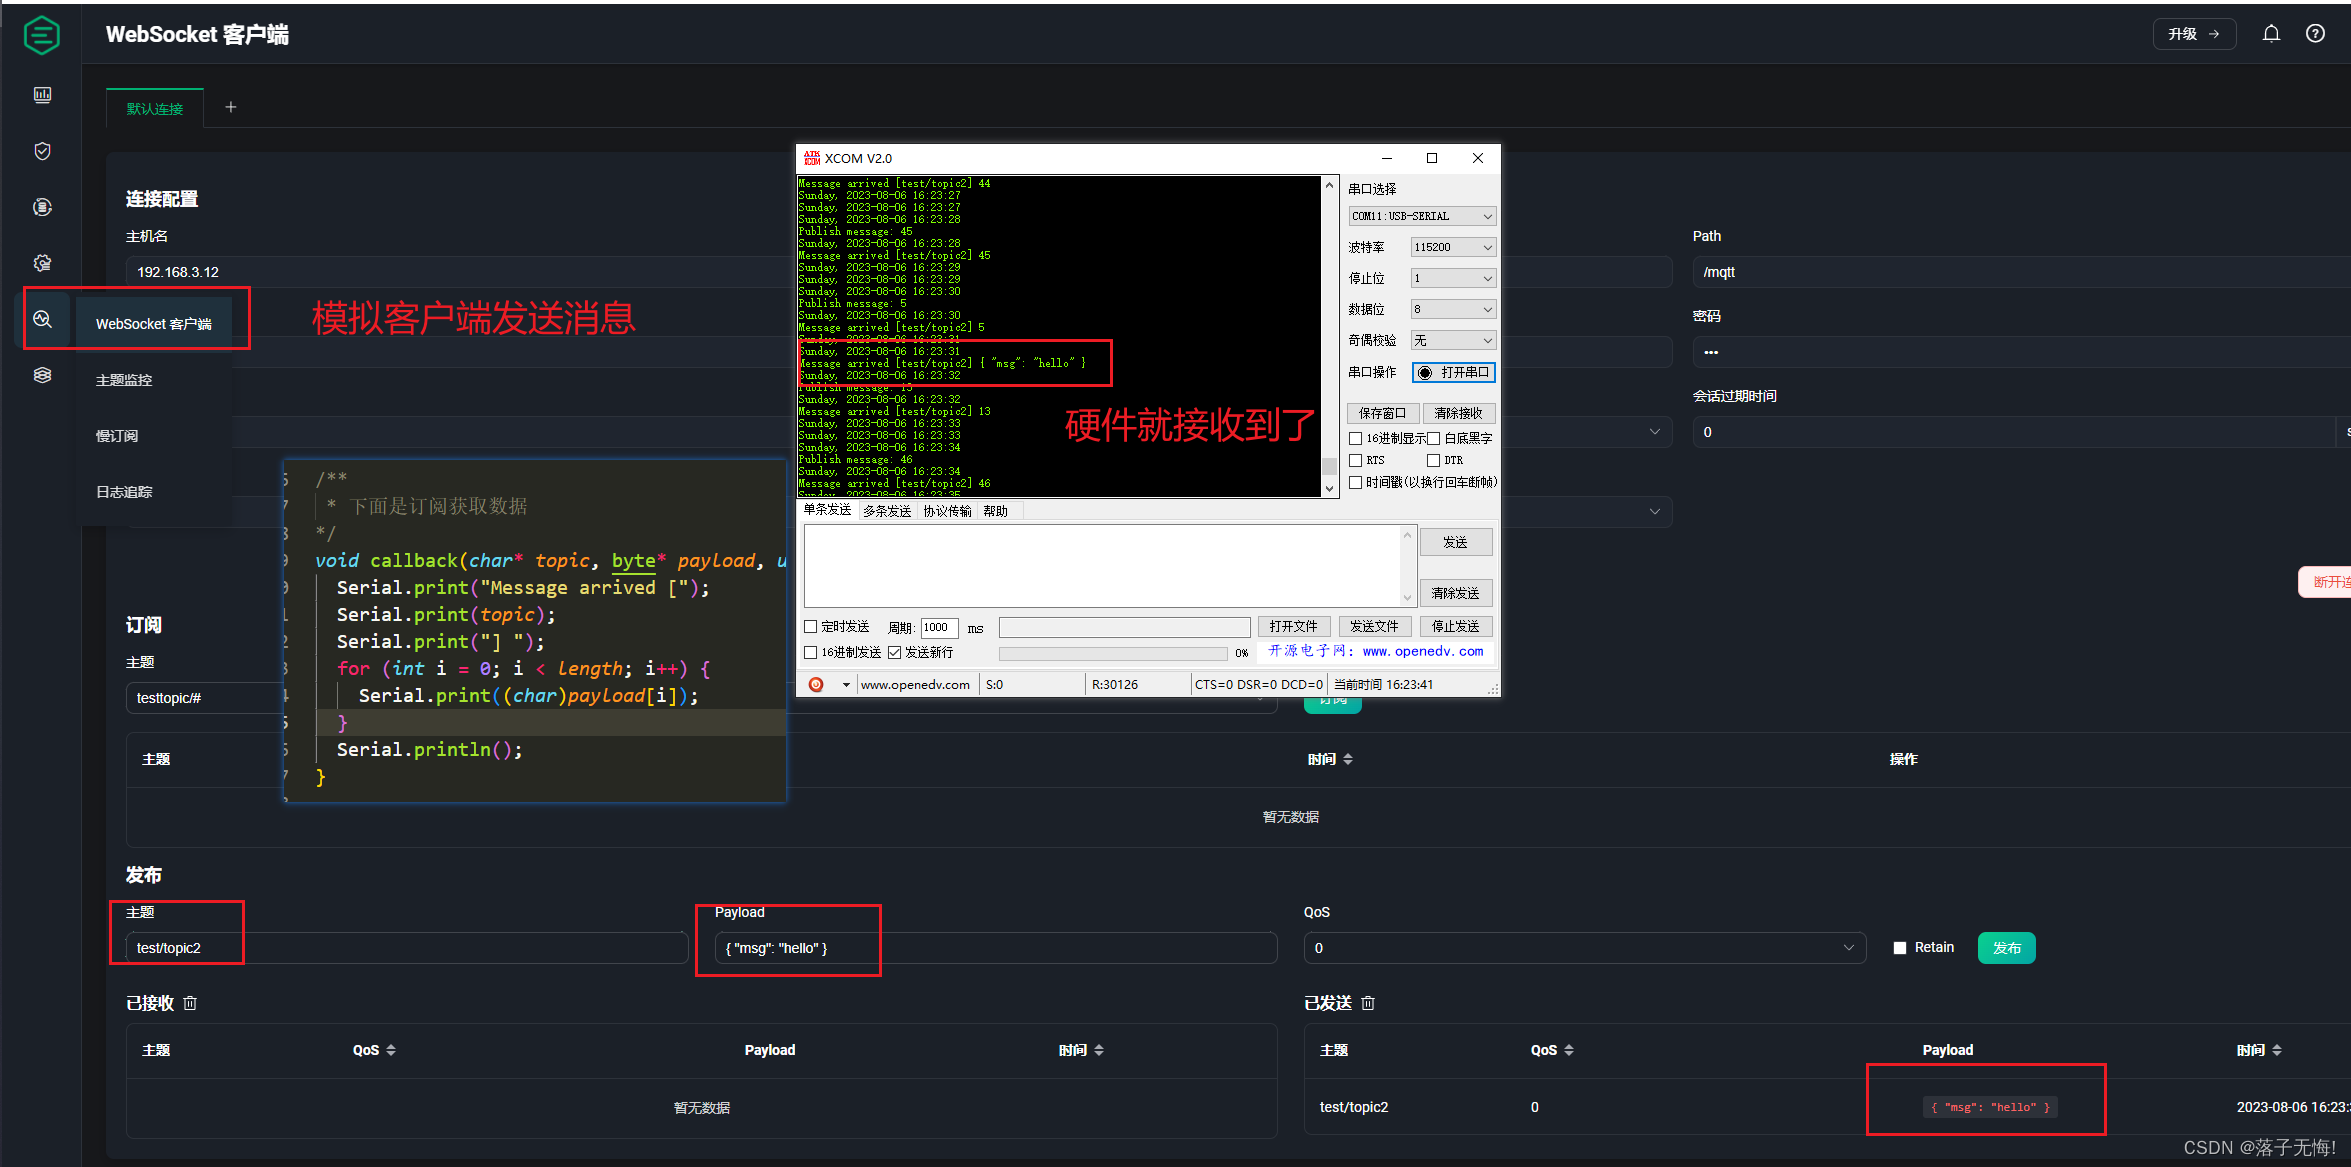The width and height of the screenshot is (2351, 1167).
Task: Click the Payload input field
Action: tap(995, 948)
